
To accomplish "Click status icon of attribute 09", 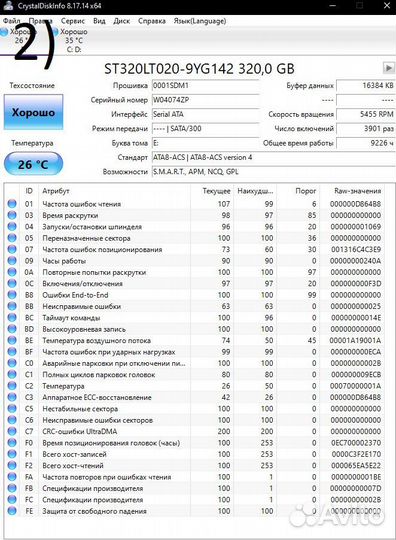I will (x=12, y=260).
